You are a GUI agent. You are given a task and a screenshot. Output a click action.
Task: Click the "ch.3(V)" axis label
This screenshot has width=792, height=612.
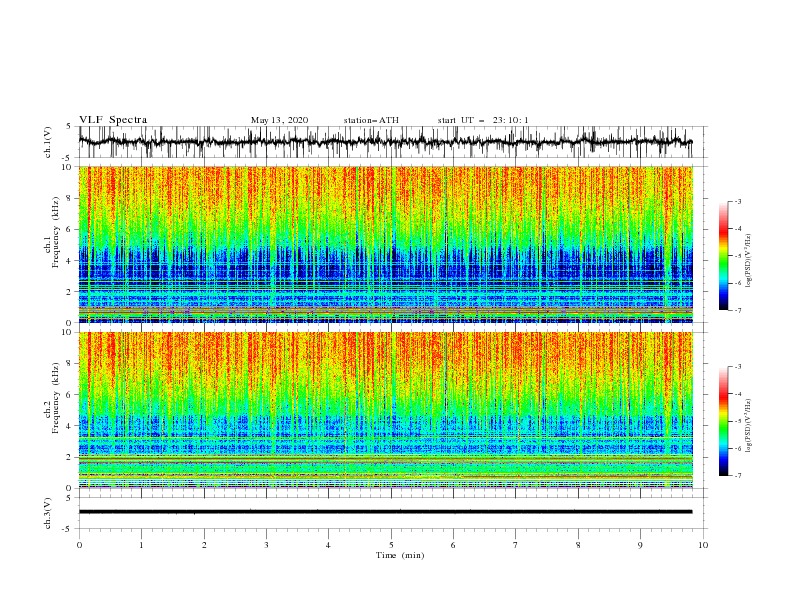coord(48,513)
